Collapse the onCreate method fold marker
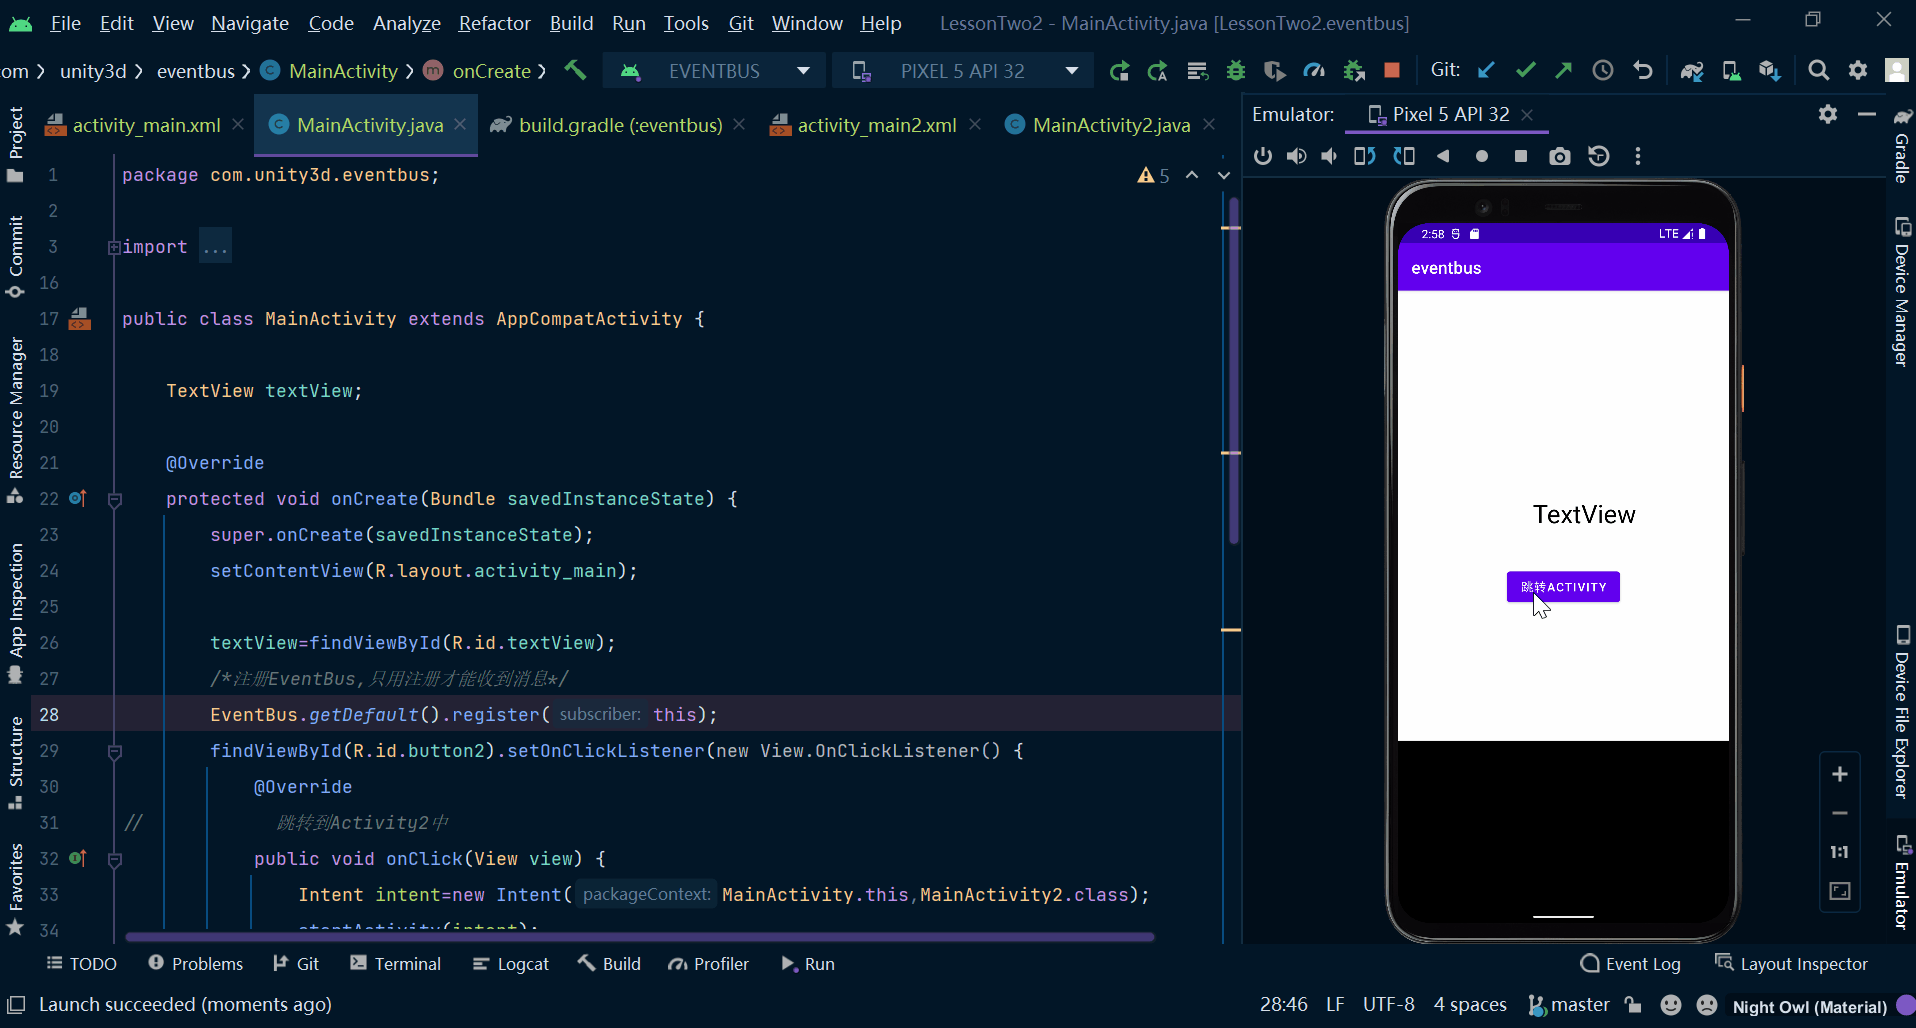 [x=115, y=499]
